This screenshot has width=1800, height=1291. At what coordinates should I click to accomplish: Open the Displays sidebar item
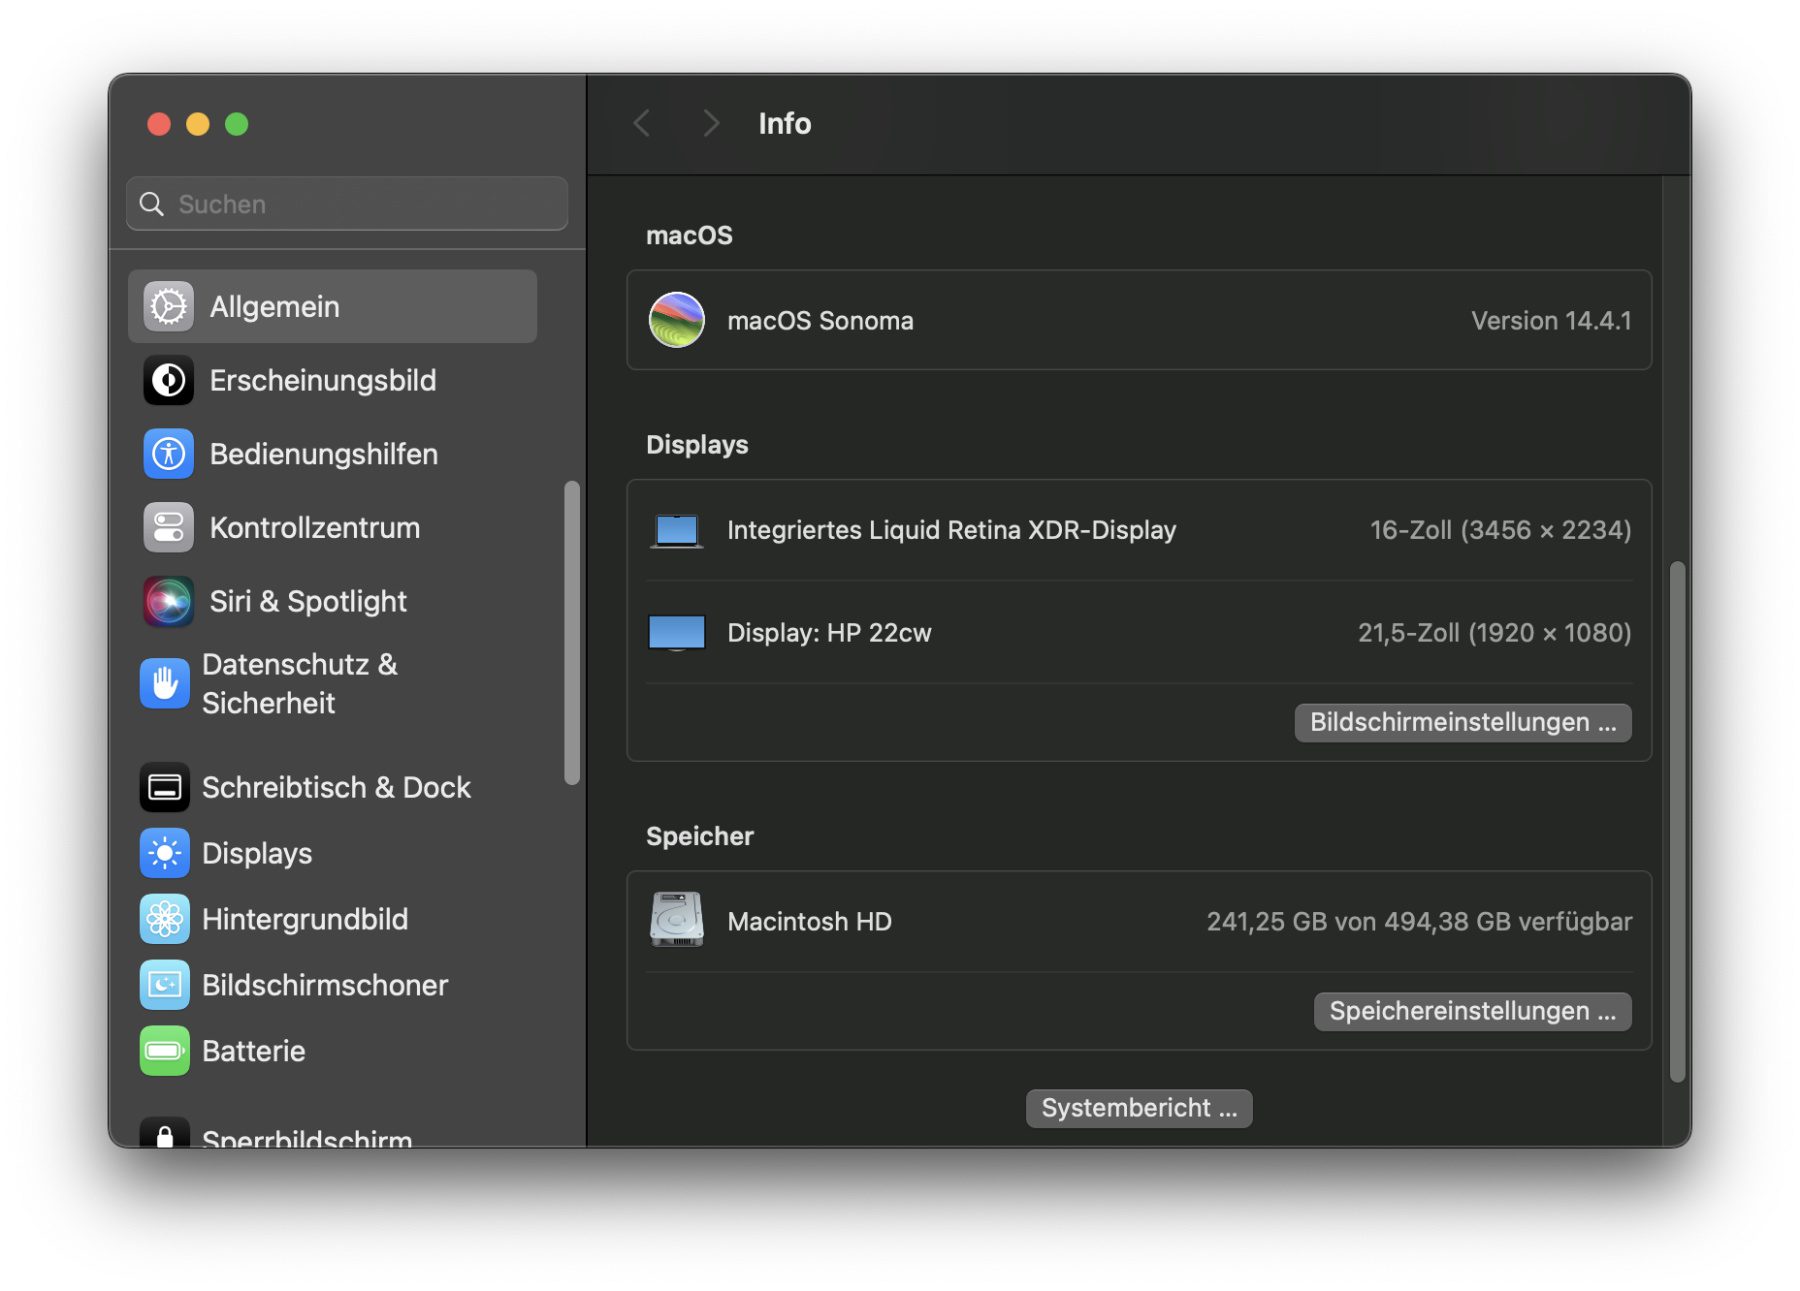[x=257, y=854]
